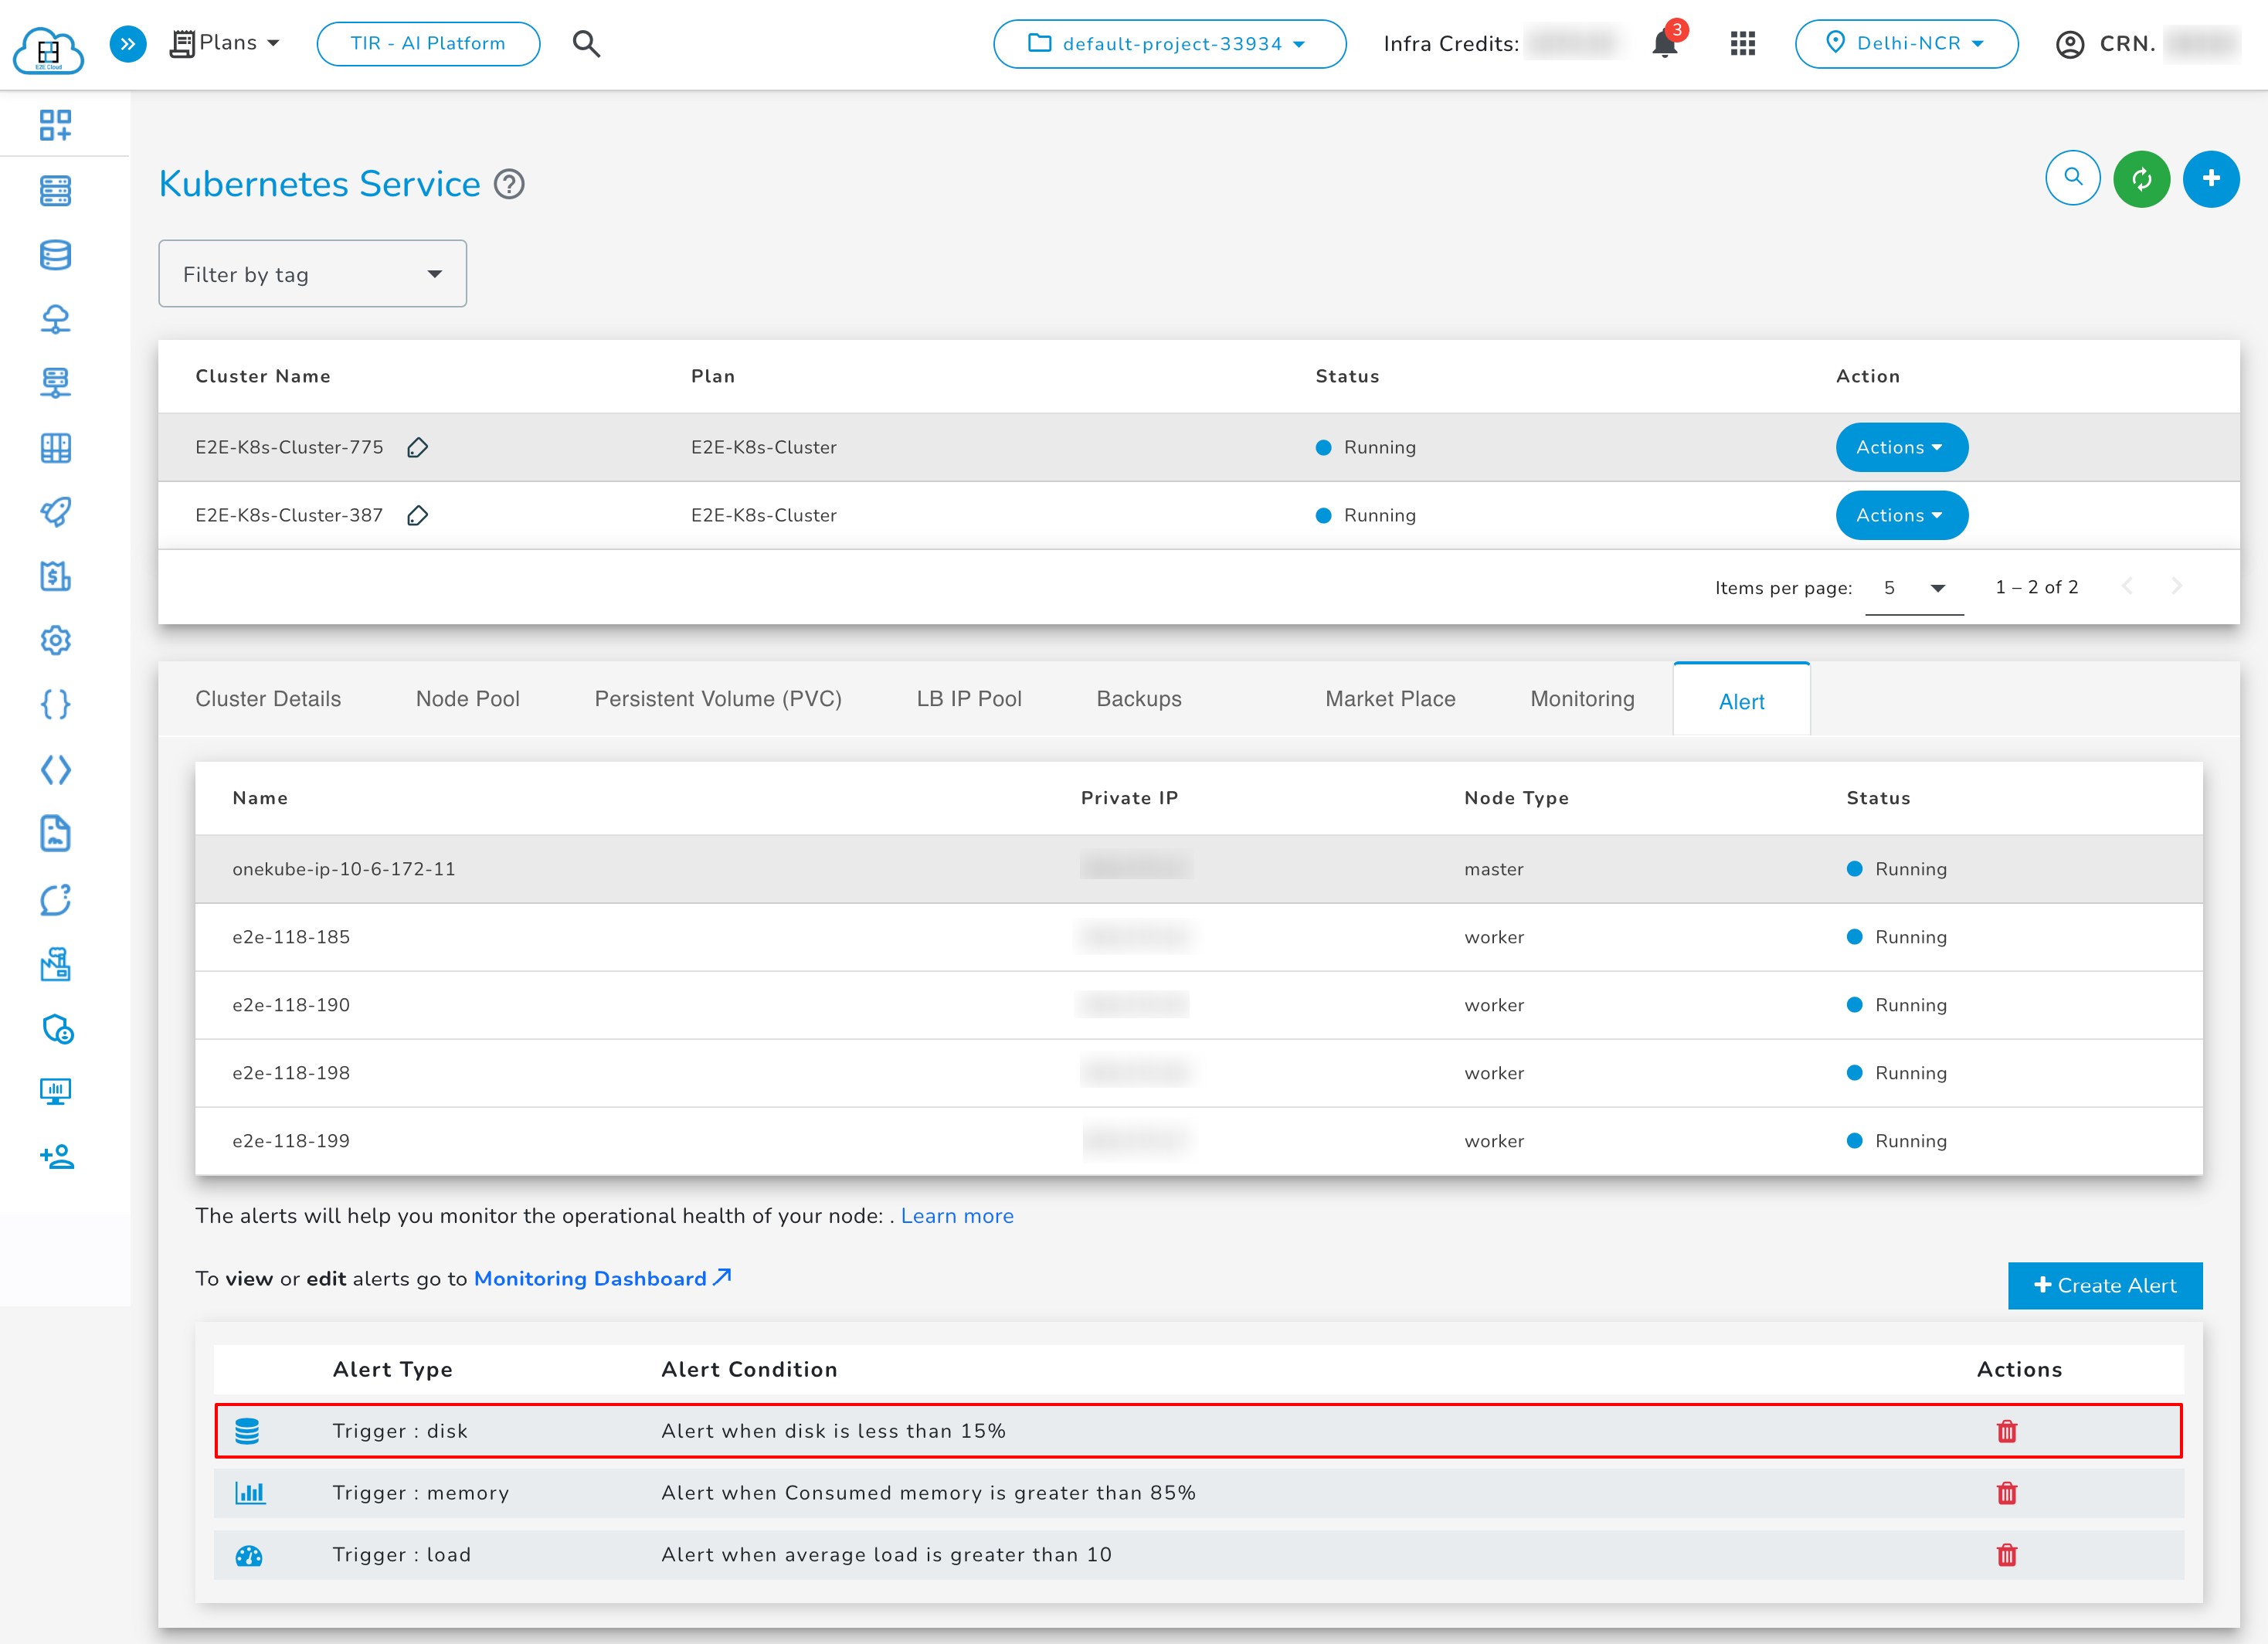Click the Trigger : load alert text
Image resolution: width=2268 pixels, height=1644 pixels.
[401, 1555]
